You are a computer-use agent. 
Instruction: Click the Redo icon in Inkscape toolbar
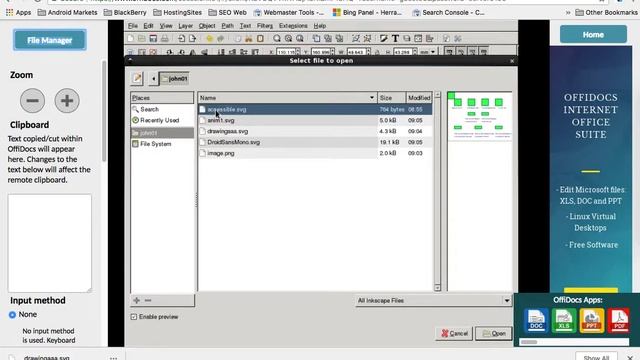pos(221,38)
